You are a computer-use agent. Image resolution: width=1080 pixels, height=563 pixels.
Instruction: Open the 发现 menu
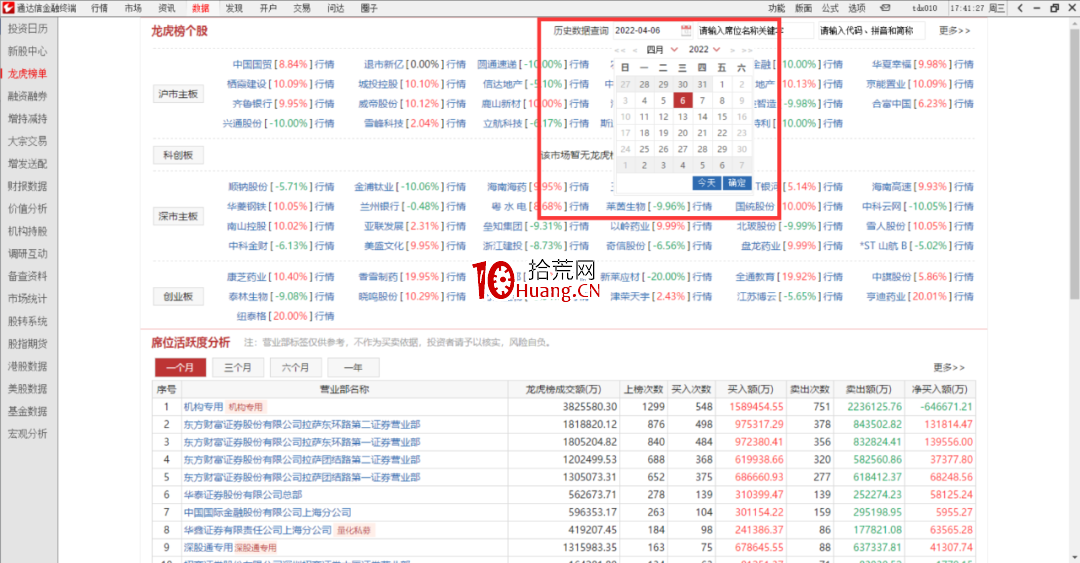tap(234, 8)
